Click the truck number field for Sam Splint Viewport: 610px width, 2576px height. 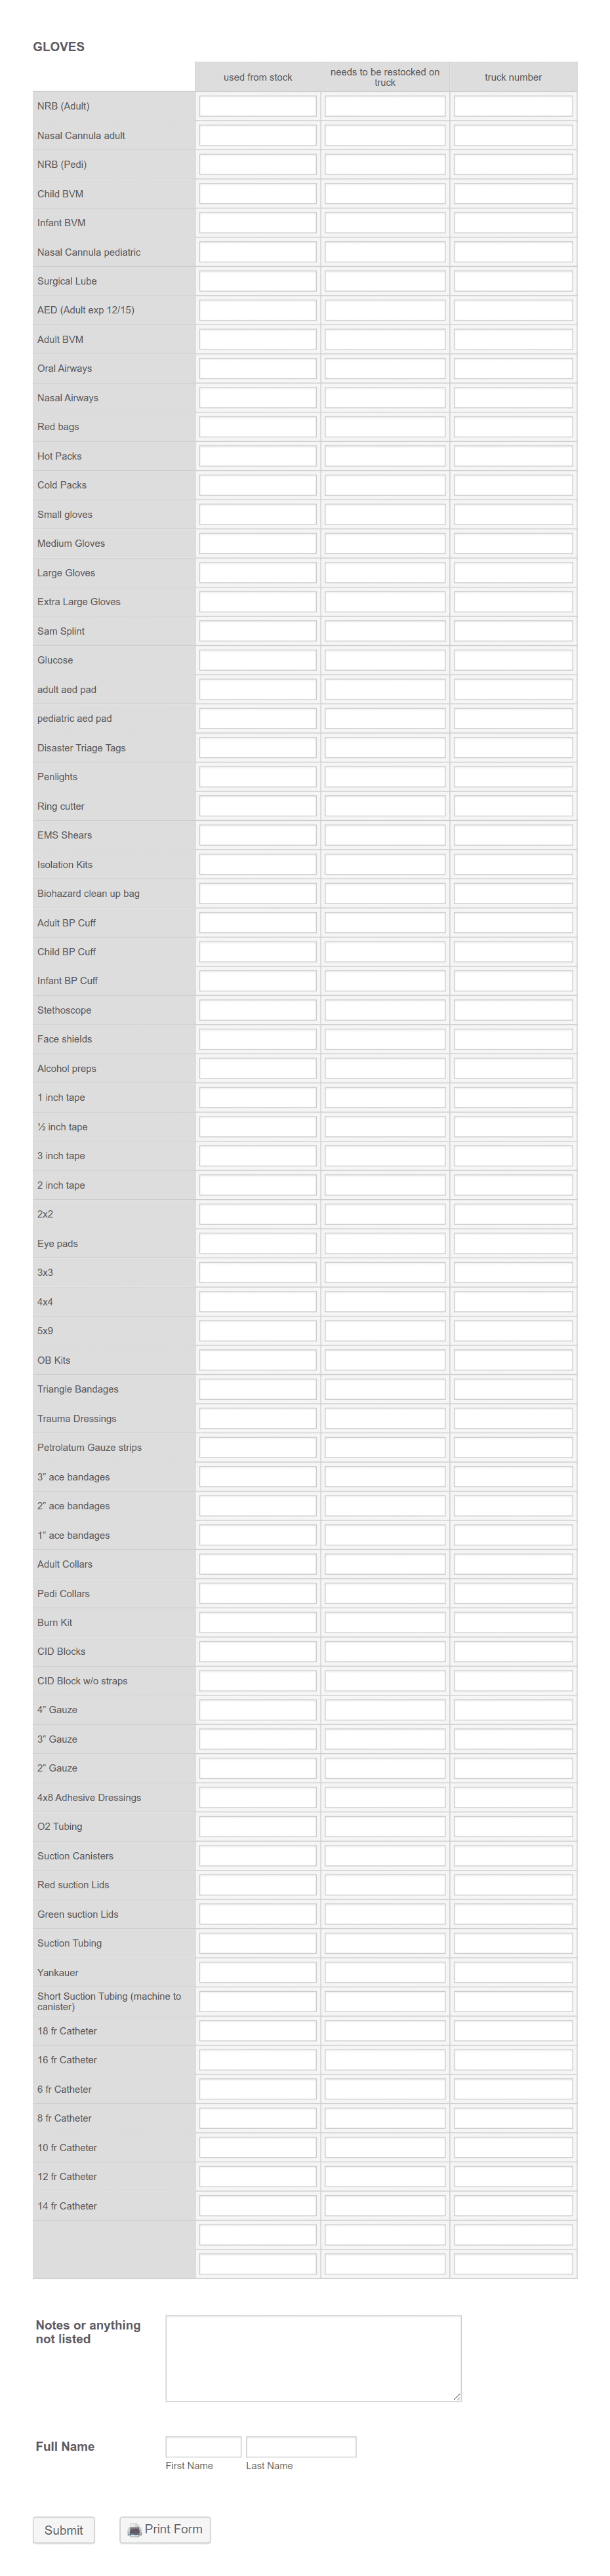[x=512, y=631]
